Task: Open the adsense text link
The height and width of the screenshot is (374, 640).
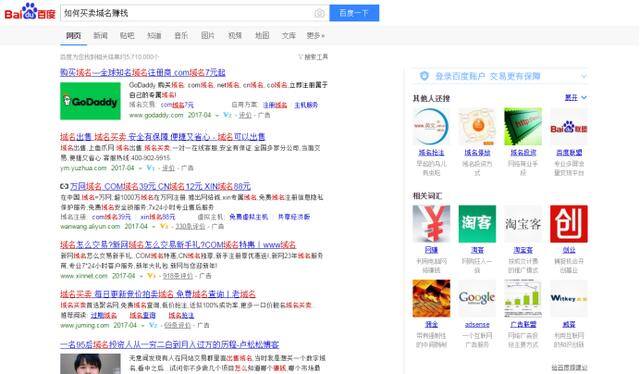Action: coord(477,325)
